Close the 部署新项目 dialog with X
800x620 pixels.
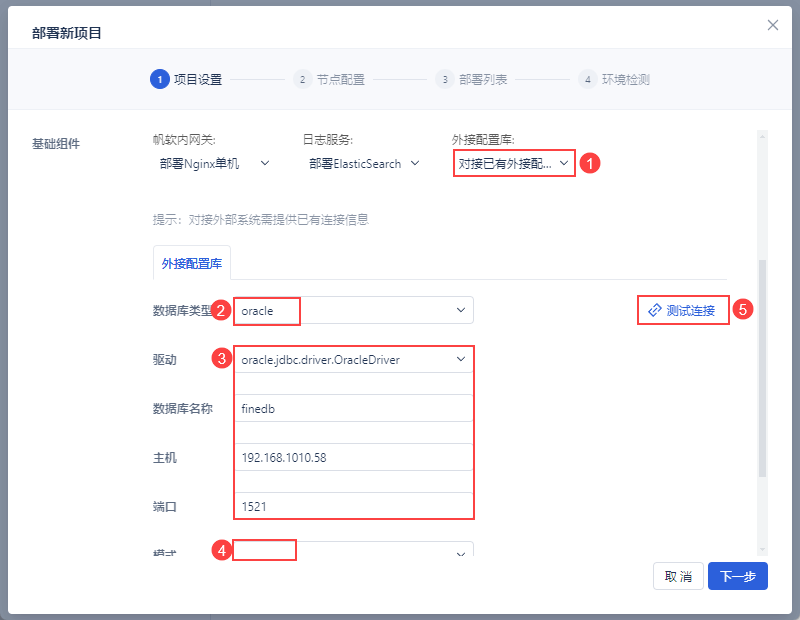pyautogui.click(x=773, y=25)
